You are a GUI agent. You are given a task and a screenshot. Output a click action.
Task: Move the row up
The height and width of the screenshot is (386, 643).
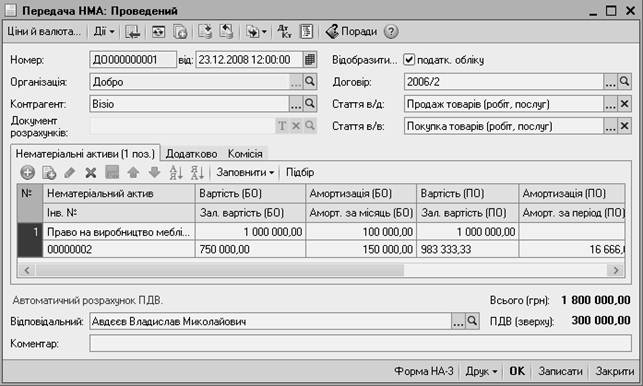pos(133,173)
